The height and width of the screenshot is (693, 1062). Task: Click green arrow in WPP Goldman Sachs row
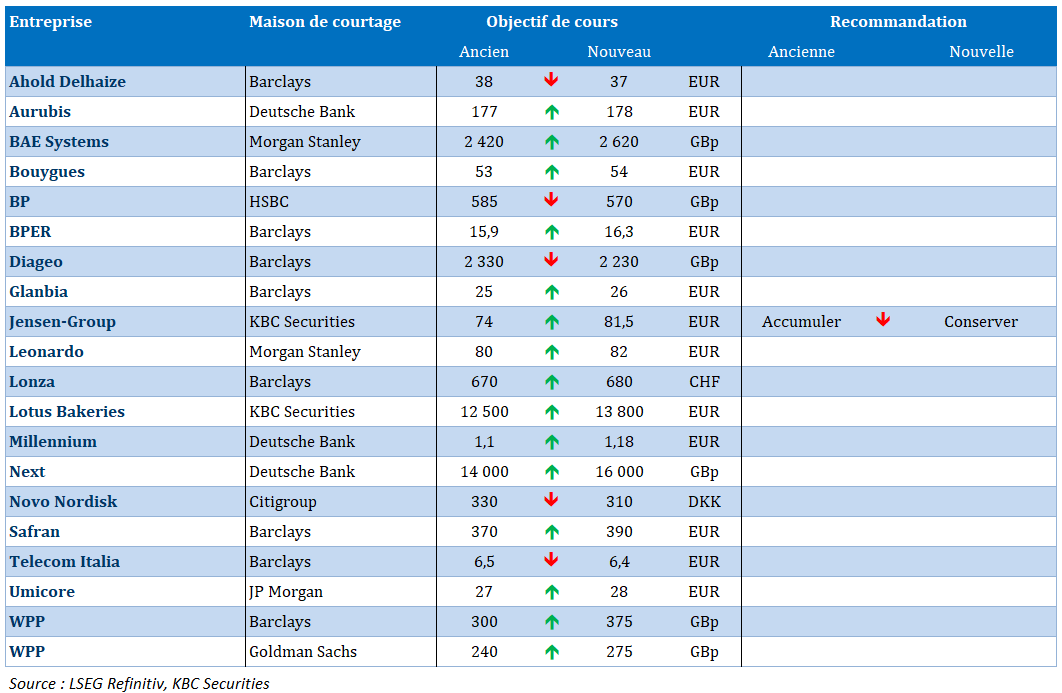coord(552,652)
